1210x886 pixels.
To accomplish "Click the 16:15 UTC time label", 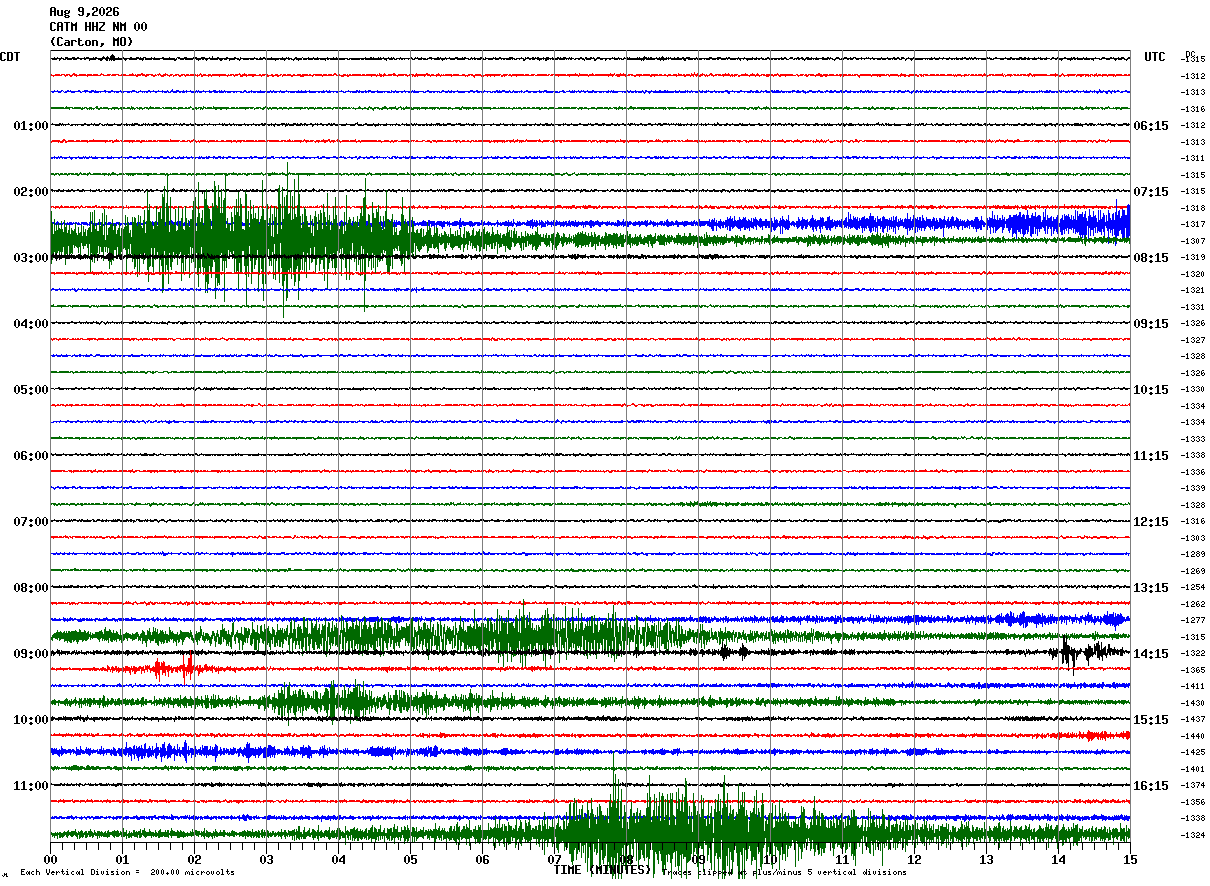I will 1151,785.
